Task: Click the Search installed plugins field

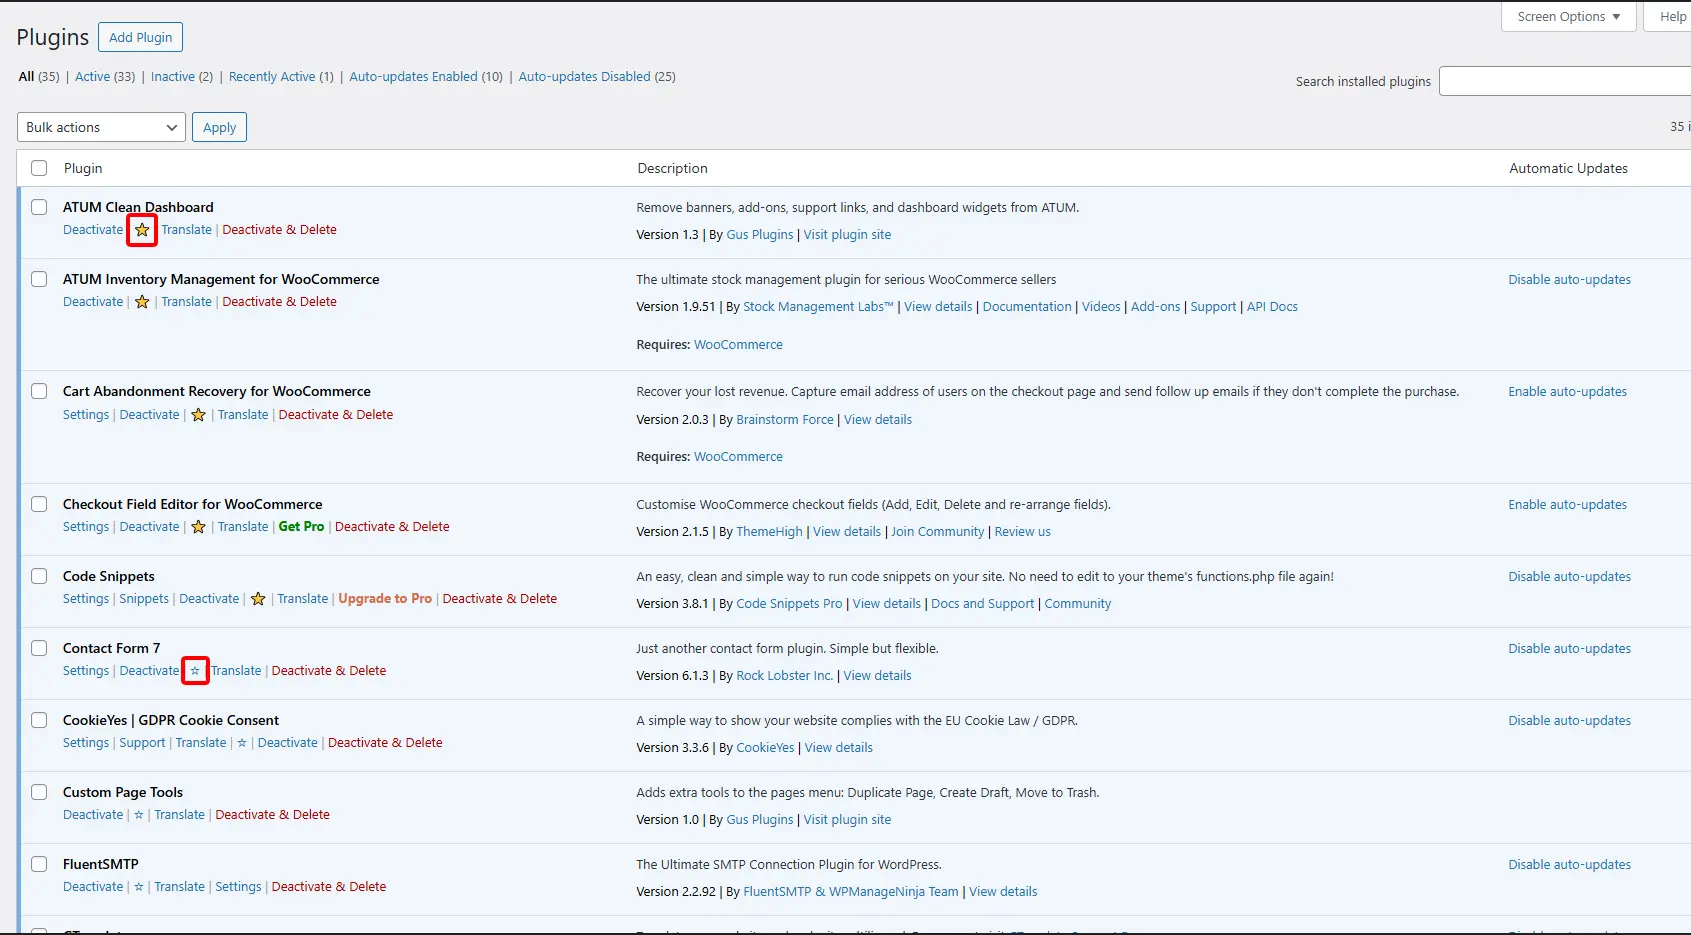Action: (1564, 81)
